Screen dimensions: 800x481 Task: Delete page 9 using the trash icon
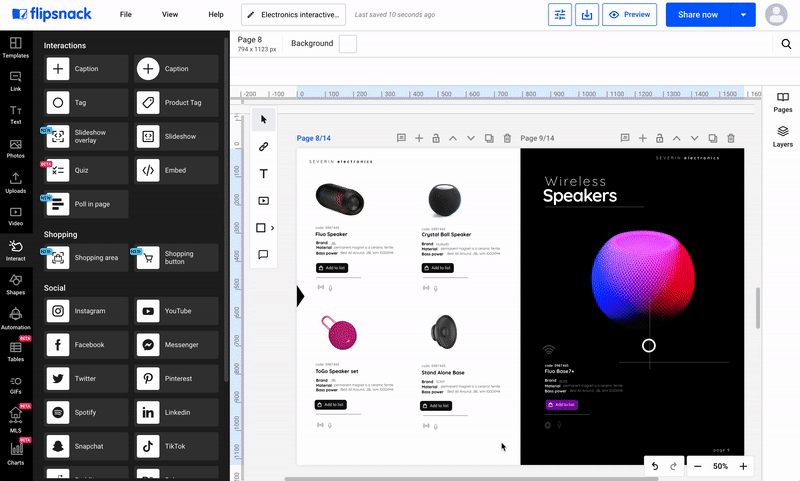pyautogui.click(x=731, y=138)
